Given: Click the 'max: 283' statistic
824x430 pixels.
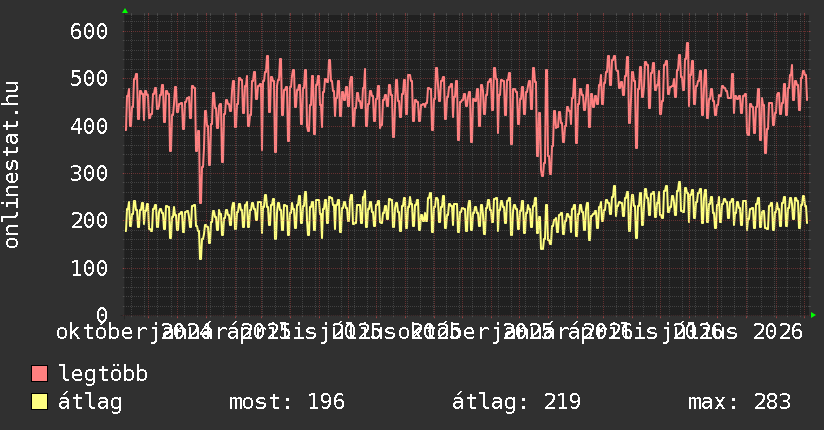Looking at the screenshot, I should 739,402.
